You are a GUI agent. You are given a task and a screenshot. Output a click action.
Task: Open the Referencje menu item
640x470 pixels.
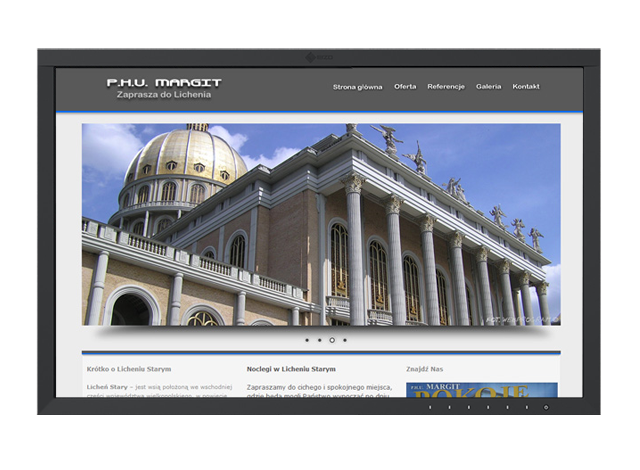446,87
